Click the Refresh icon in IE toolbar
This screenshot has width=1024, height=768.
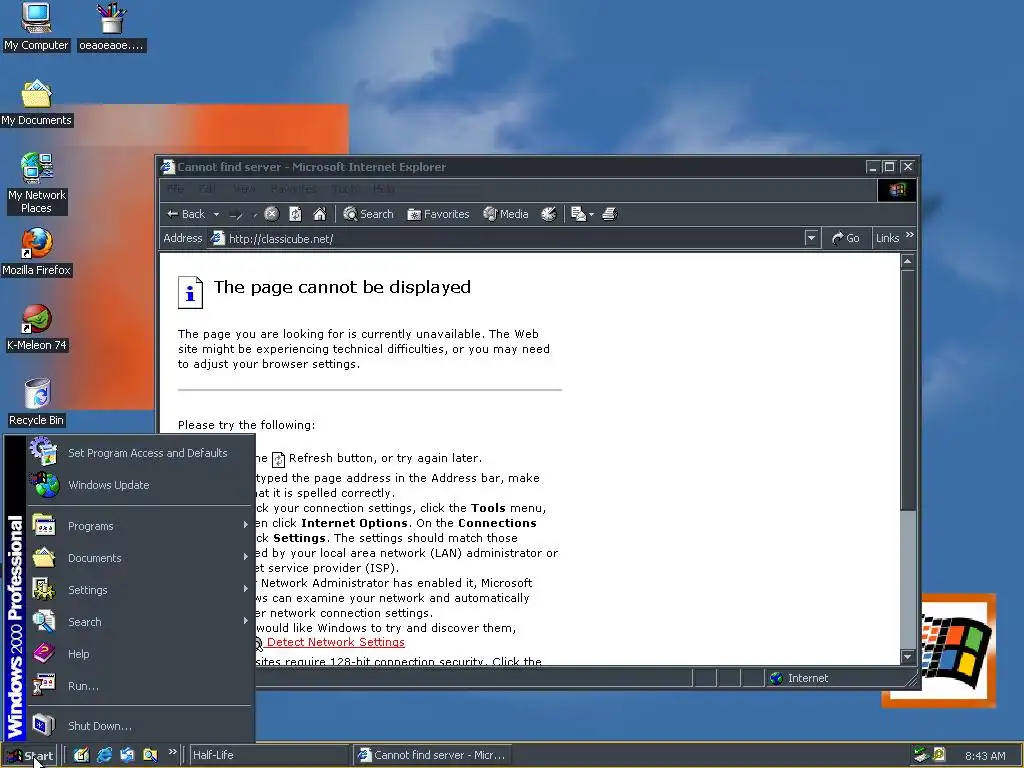point(295,214)
